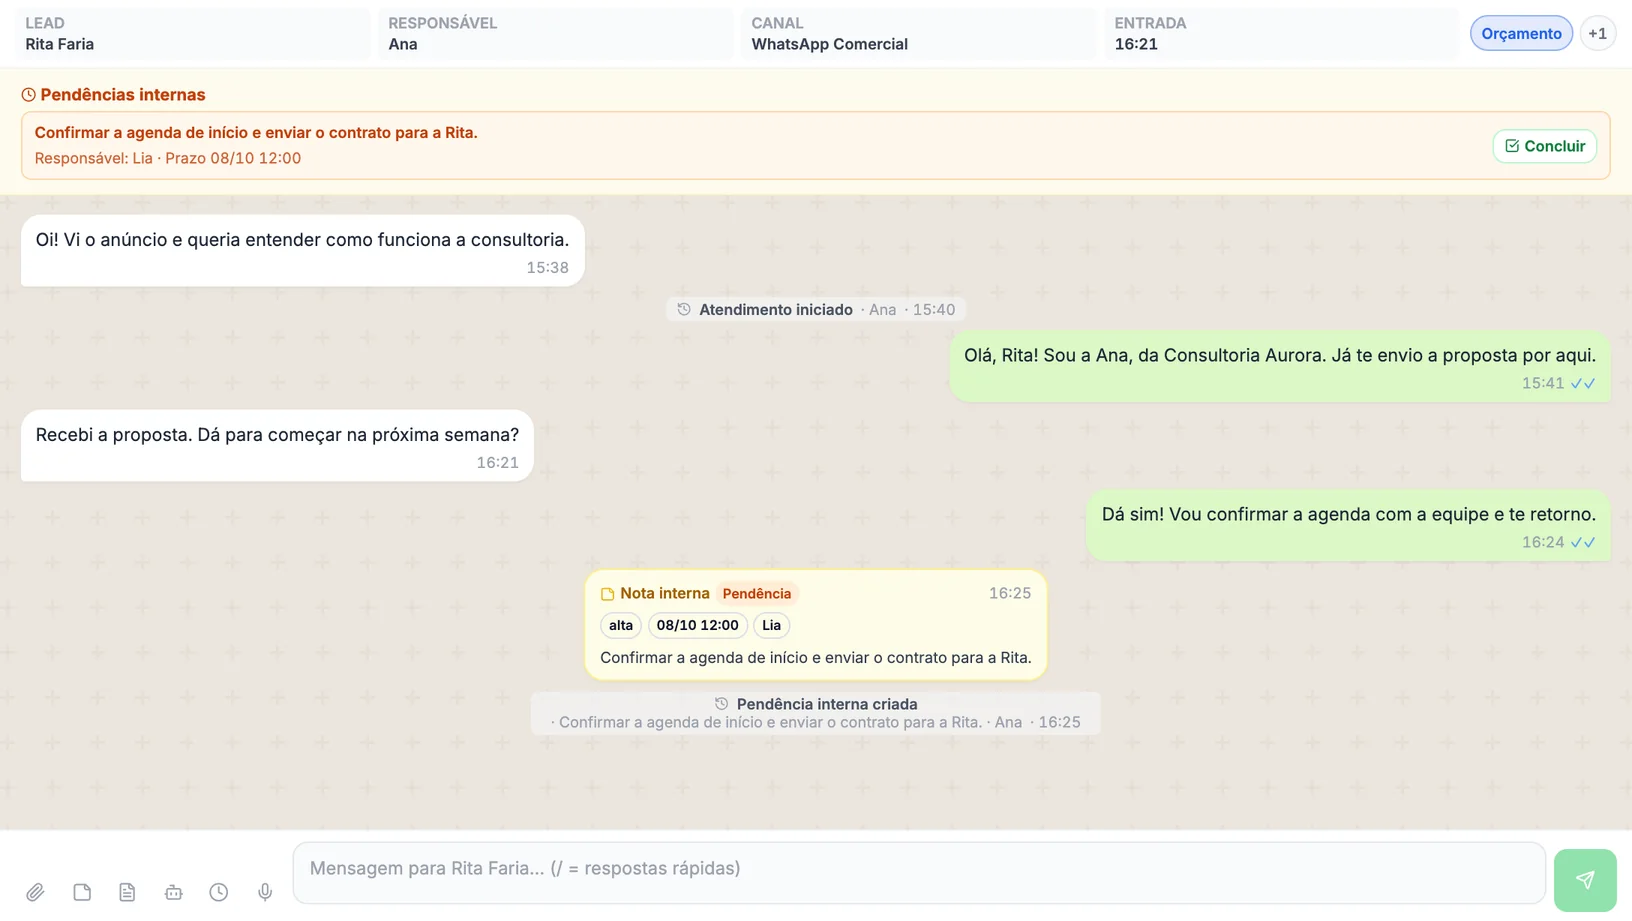Image resolution: width=1632 pixels, height=921 pixels.
Task: Select message 'Dá sim! Vou confirmar a agenda...'
Action: tap(1349, 525)
